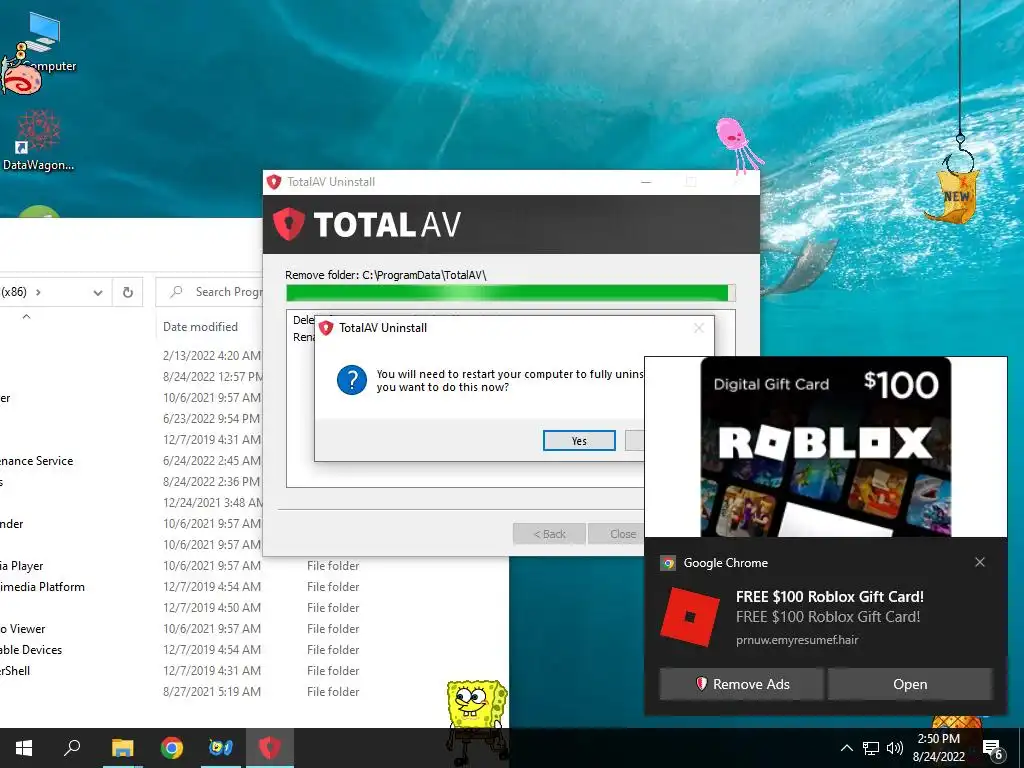Click the greyed Back button in the uninstaller

pos(549,534)
